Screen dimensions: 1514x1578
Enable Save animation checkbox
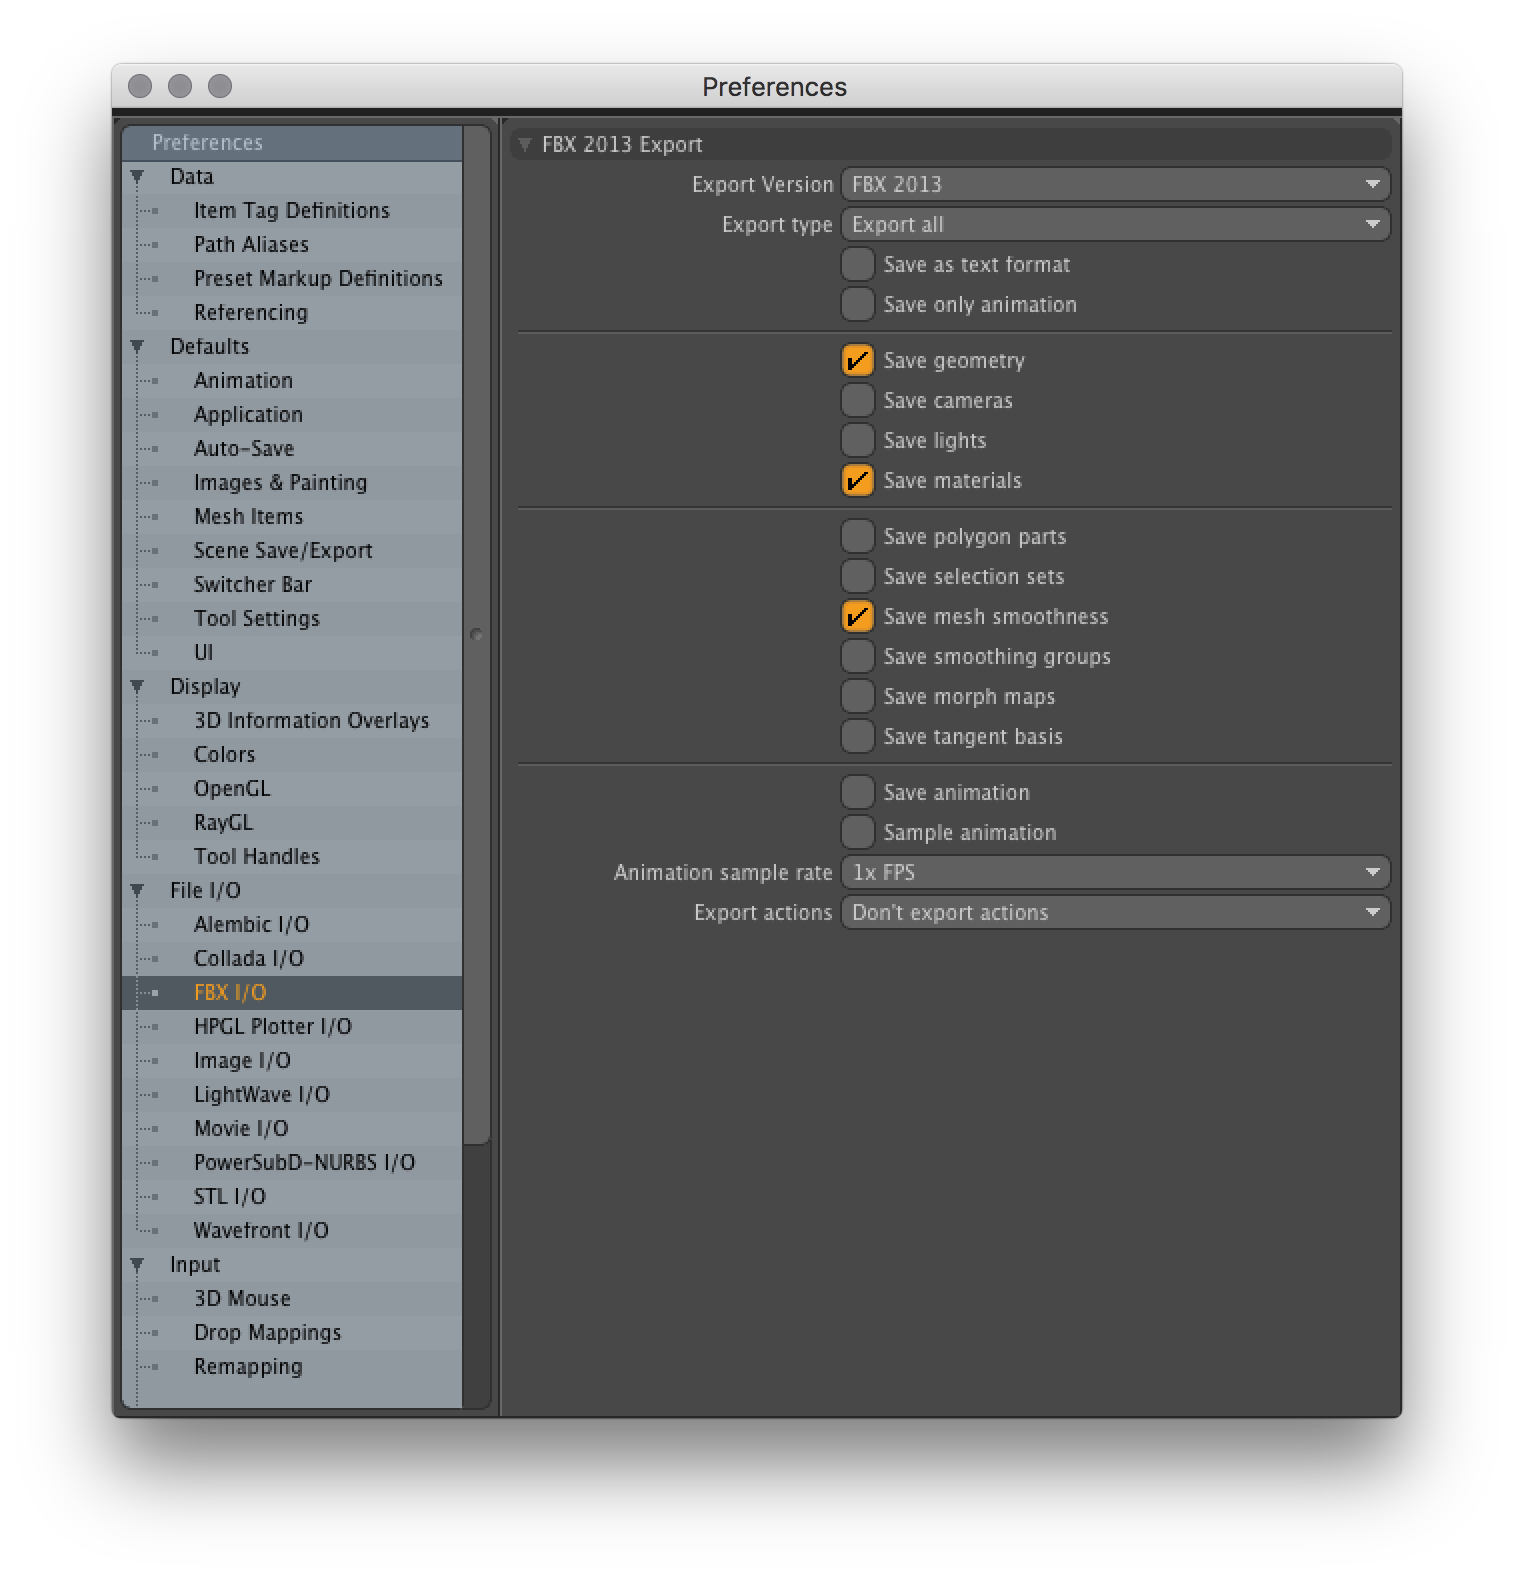point(858,792)
